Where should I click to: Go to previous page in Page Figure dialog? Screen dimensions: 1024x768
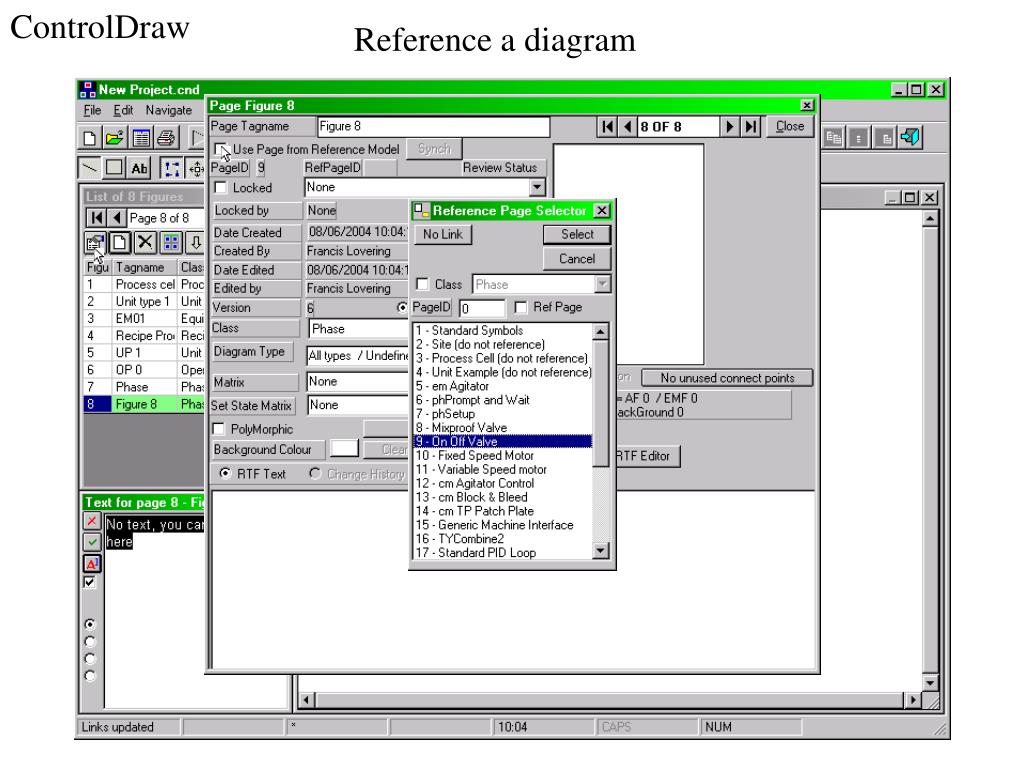point(627,126)
